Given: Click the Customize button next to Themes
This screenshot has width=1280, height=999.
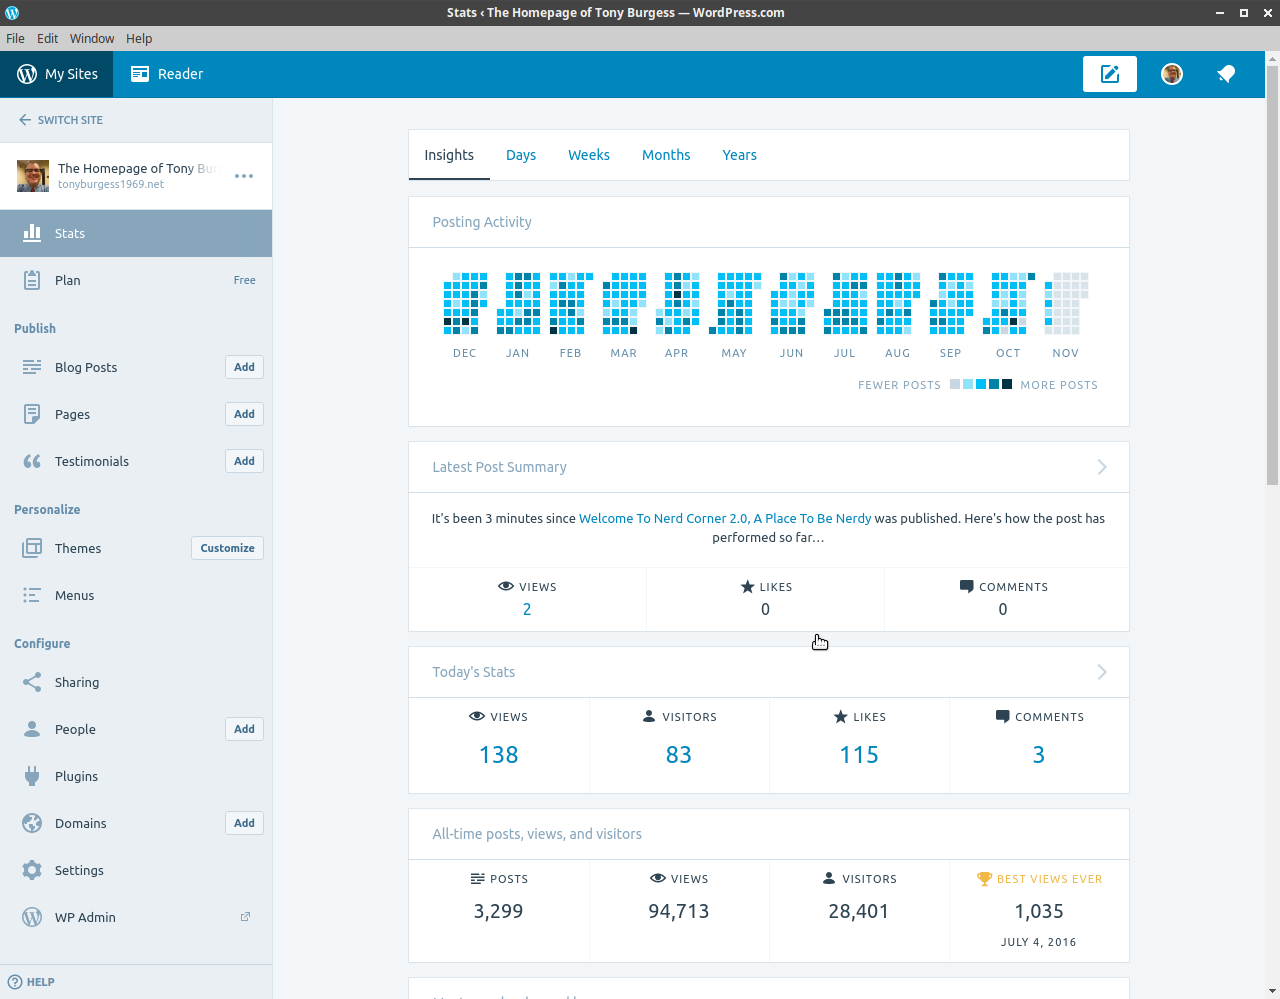Looking at the screenshot, I should [x=227, y=548].
